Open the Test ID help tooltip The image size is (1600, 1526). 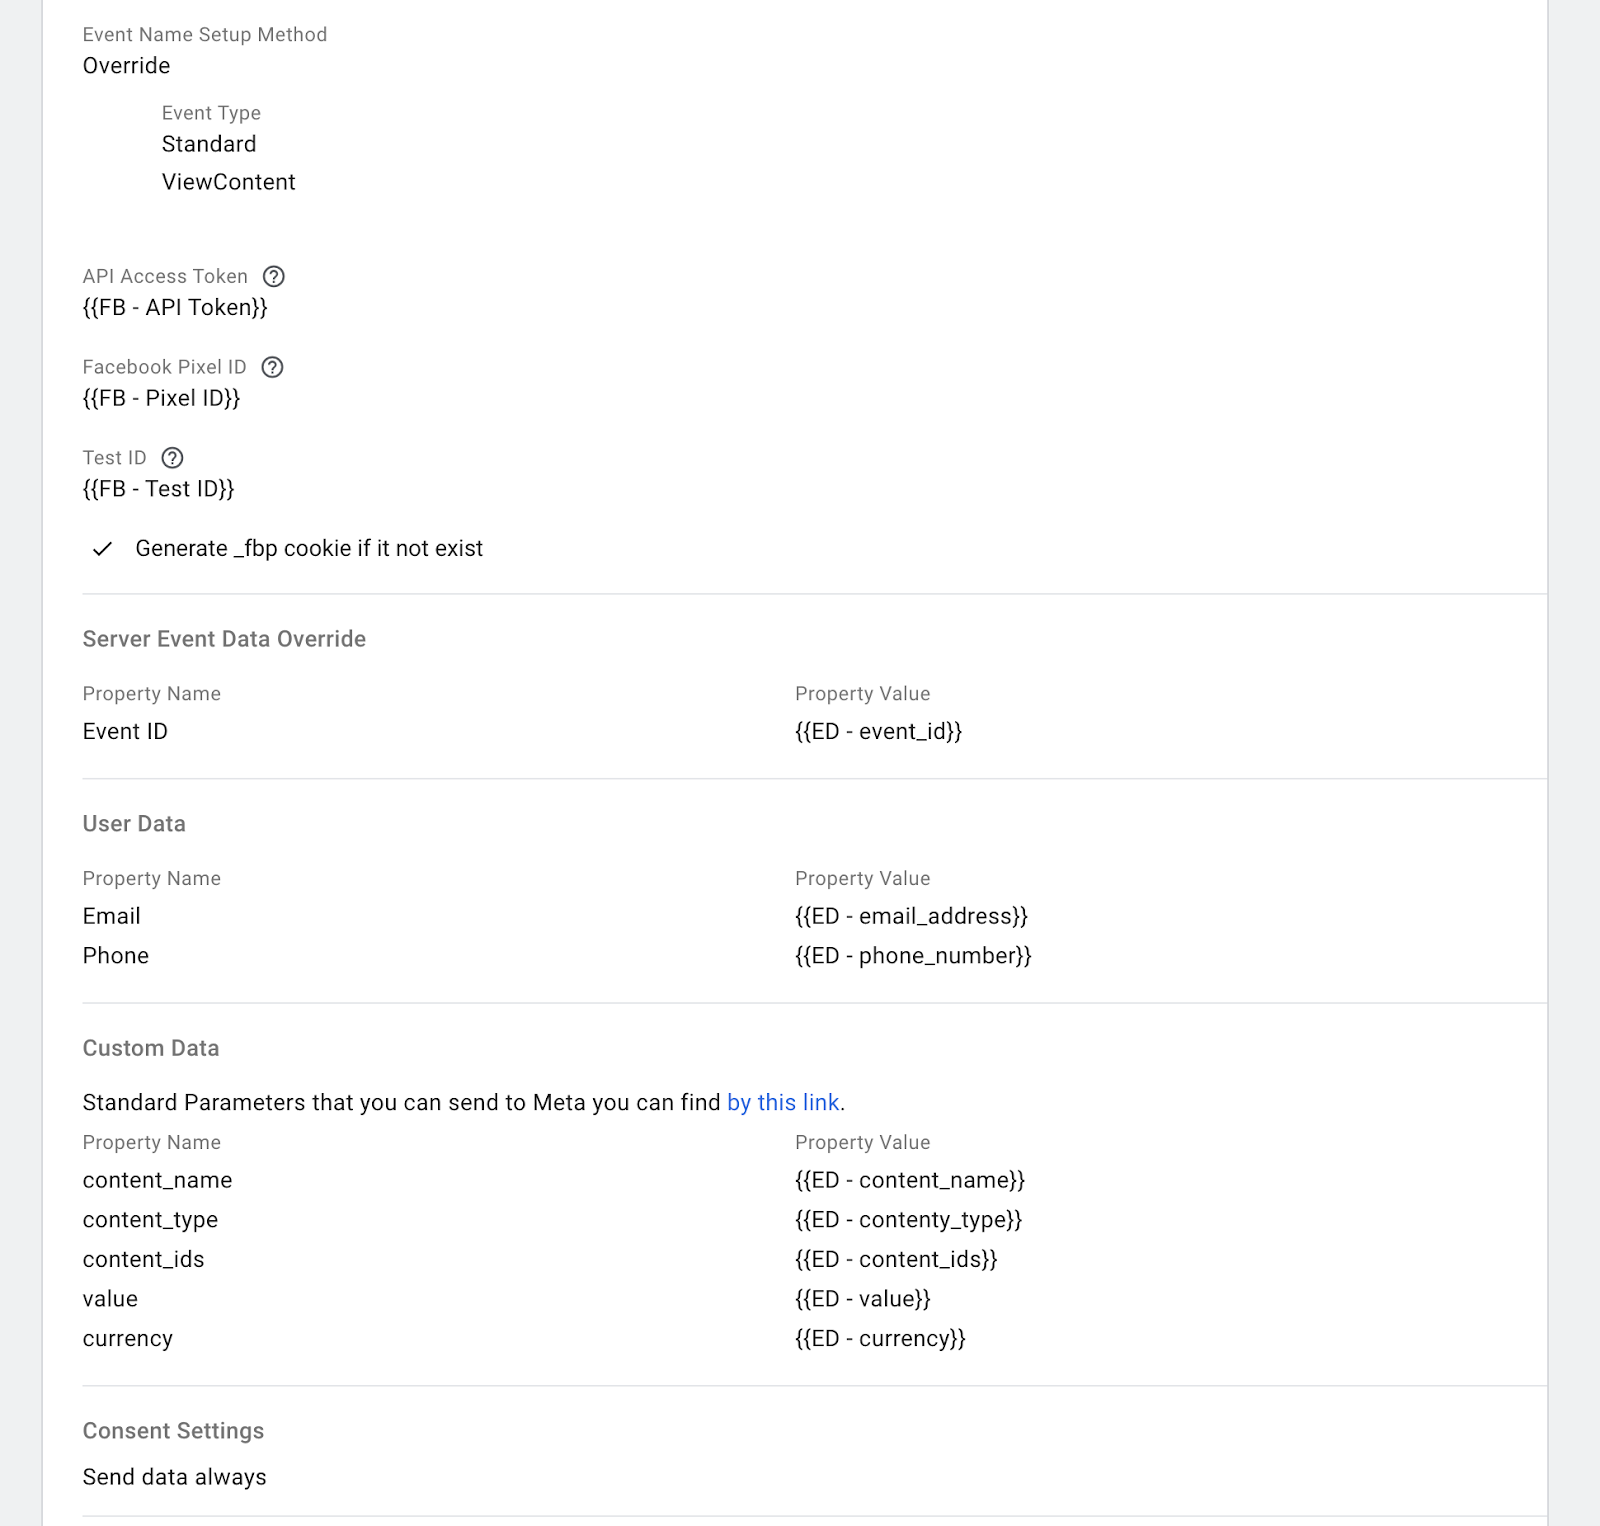tap(172, 458)
